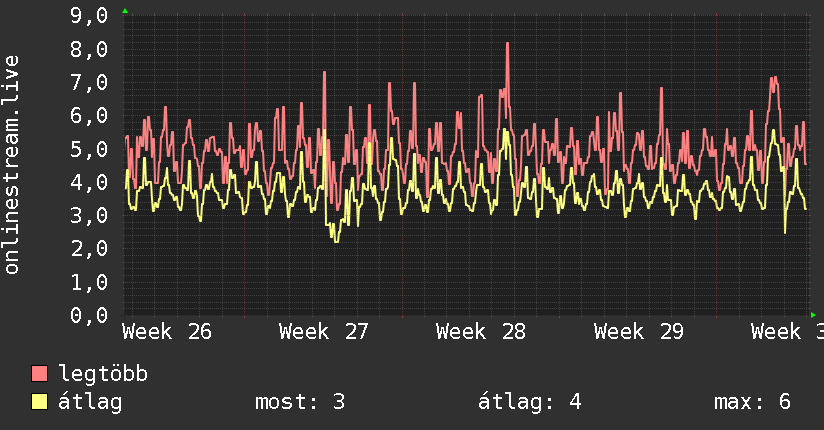Click the Week 28 axis label
This screenshot has height=430, width=824.
[x=481, y=332]
